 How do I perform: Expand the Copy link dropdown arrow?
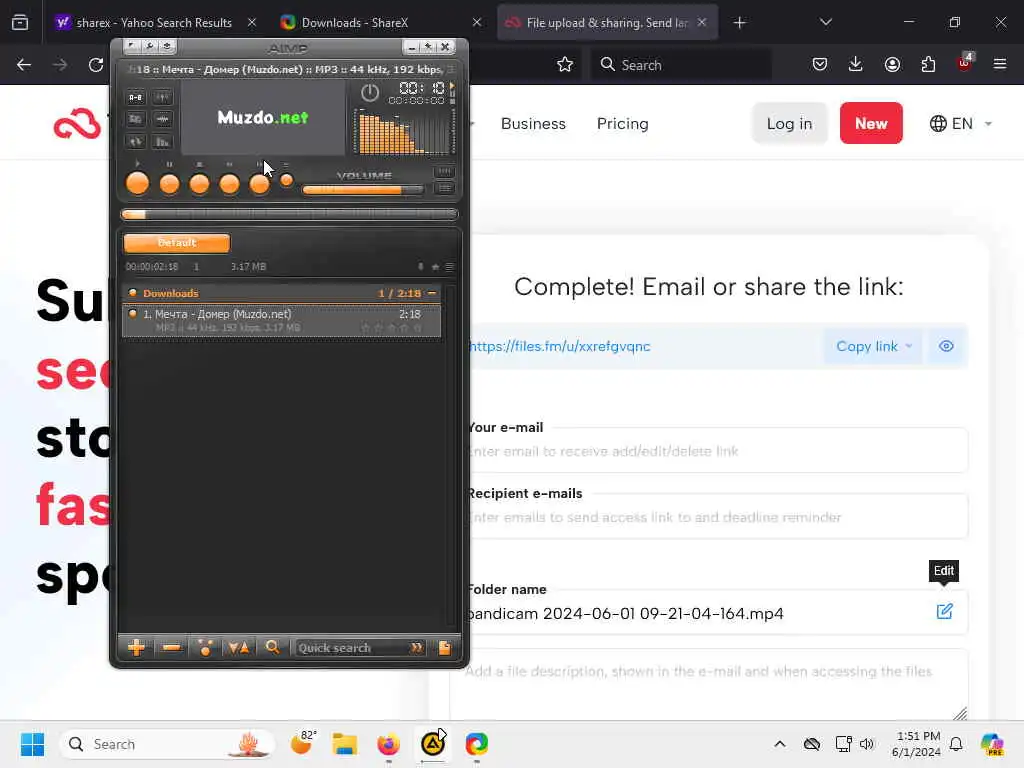[x=909, y=346]
